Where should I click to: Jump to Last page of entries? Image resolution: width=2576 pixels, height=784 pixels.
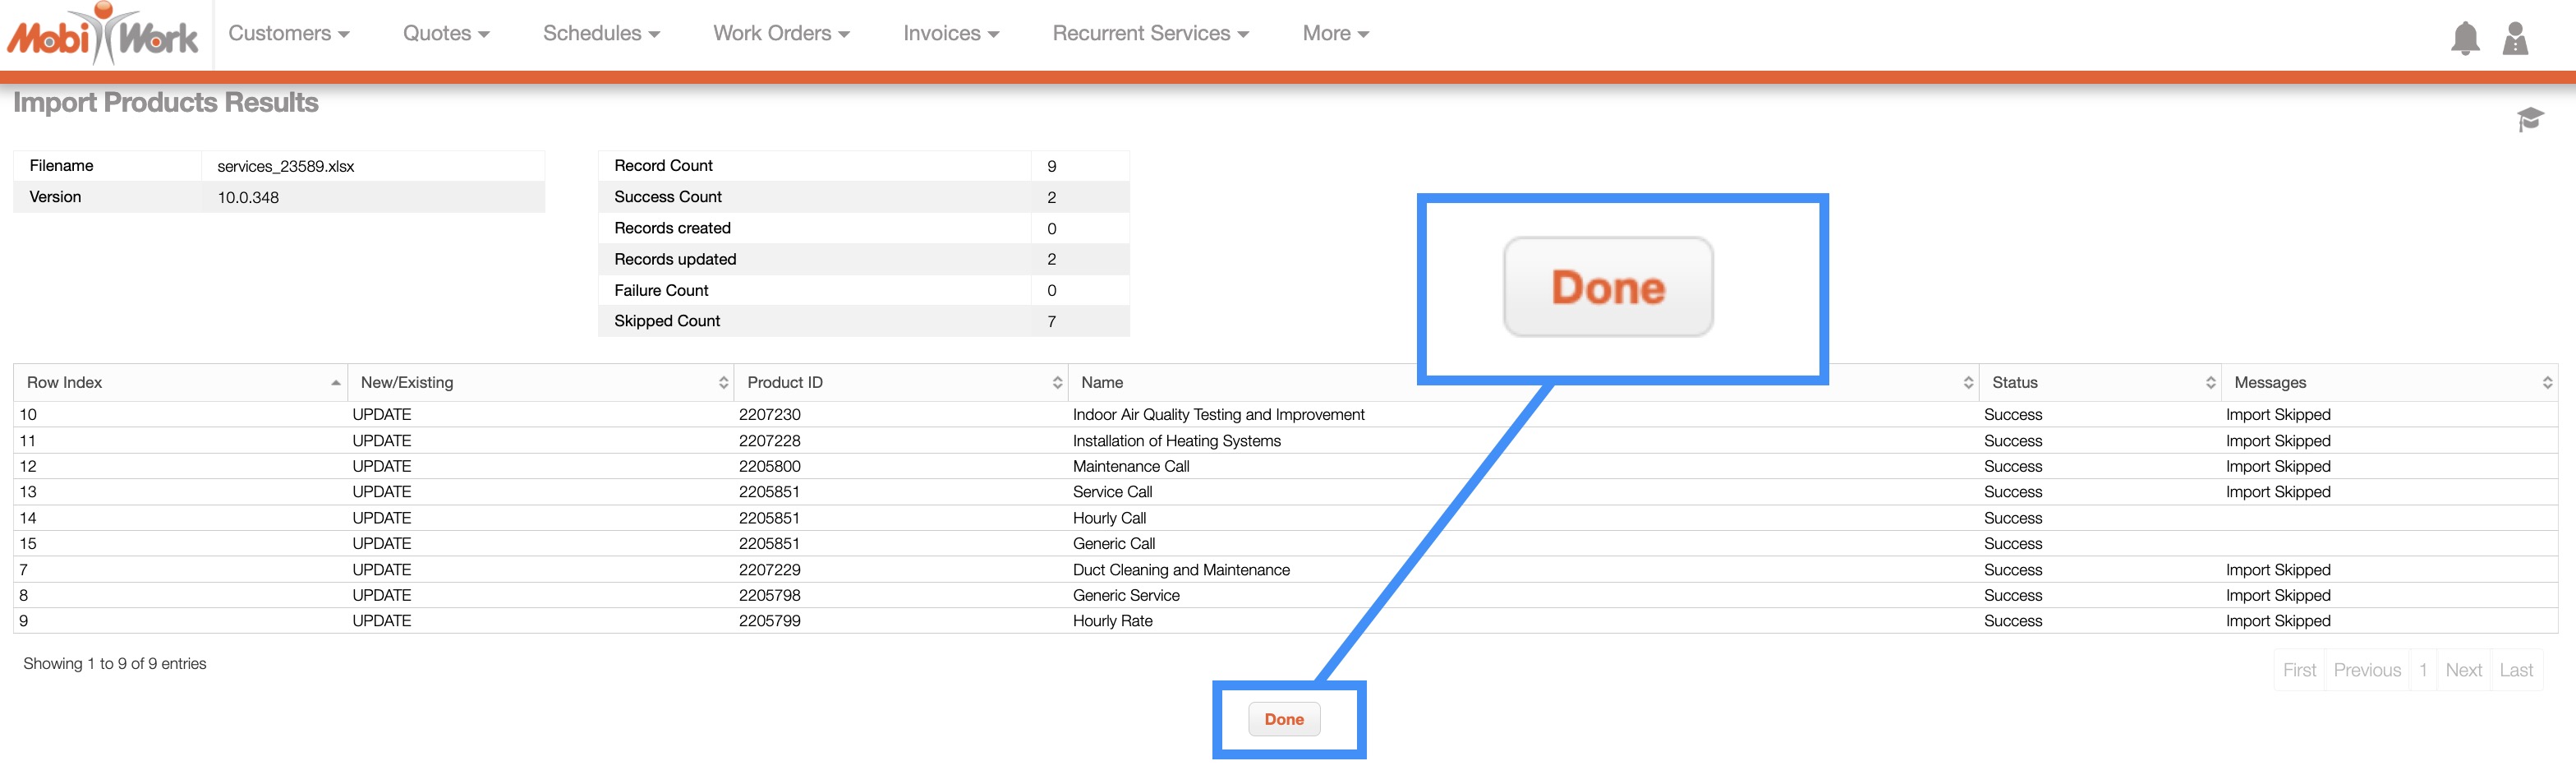click(2515, 670)
